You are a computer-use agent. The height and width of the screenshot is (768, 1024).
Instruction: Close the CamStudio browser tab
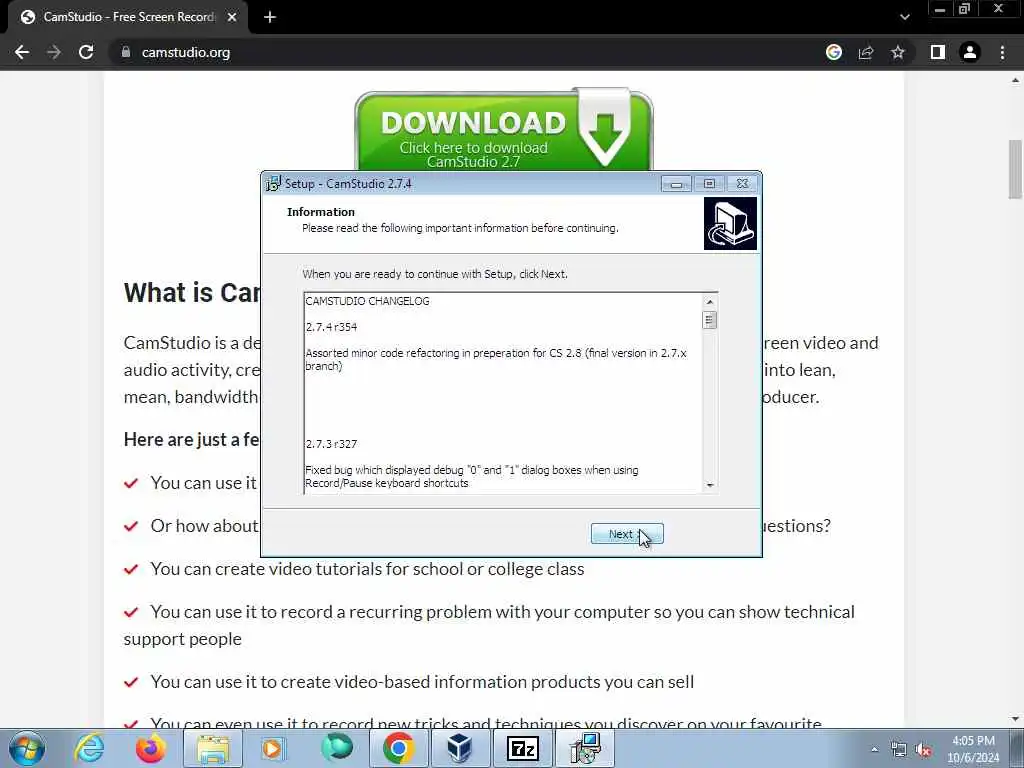(x=232, y=17)
